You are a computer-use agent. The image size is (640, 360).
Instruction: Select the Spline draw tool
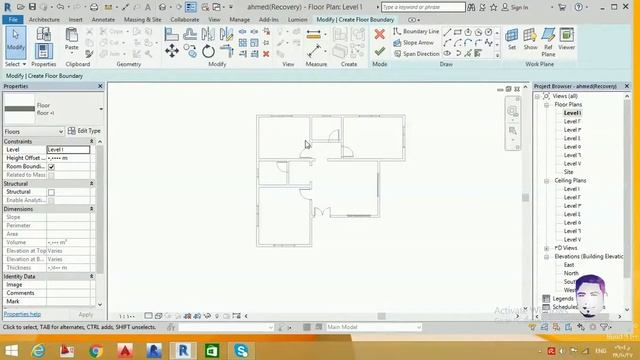pyautogui.click(x=489, y=42)
